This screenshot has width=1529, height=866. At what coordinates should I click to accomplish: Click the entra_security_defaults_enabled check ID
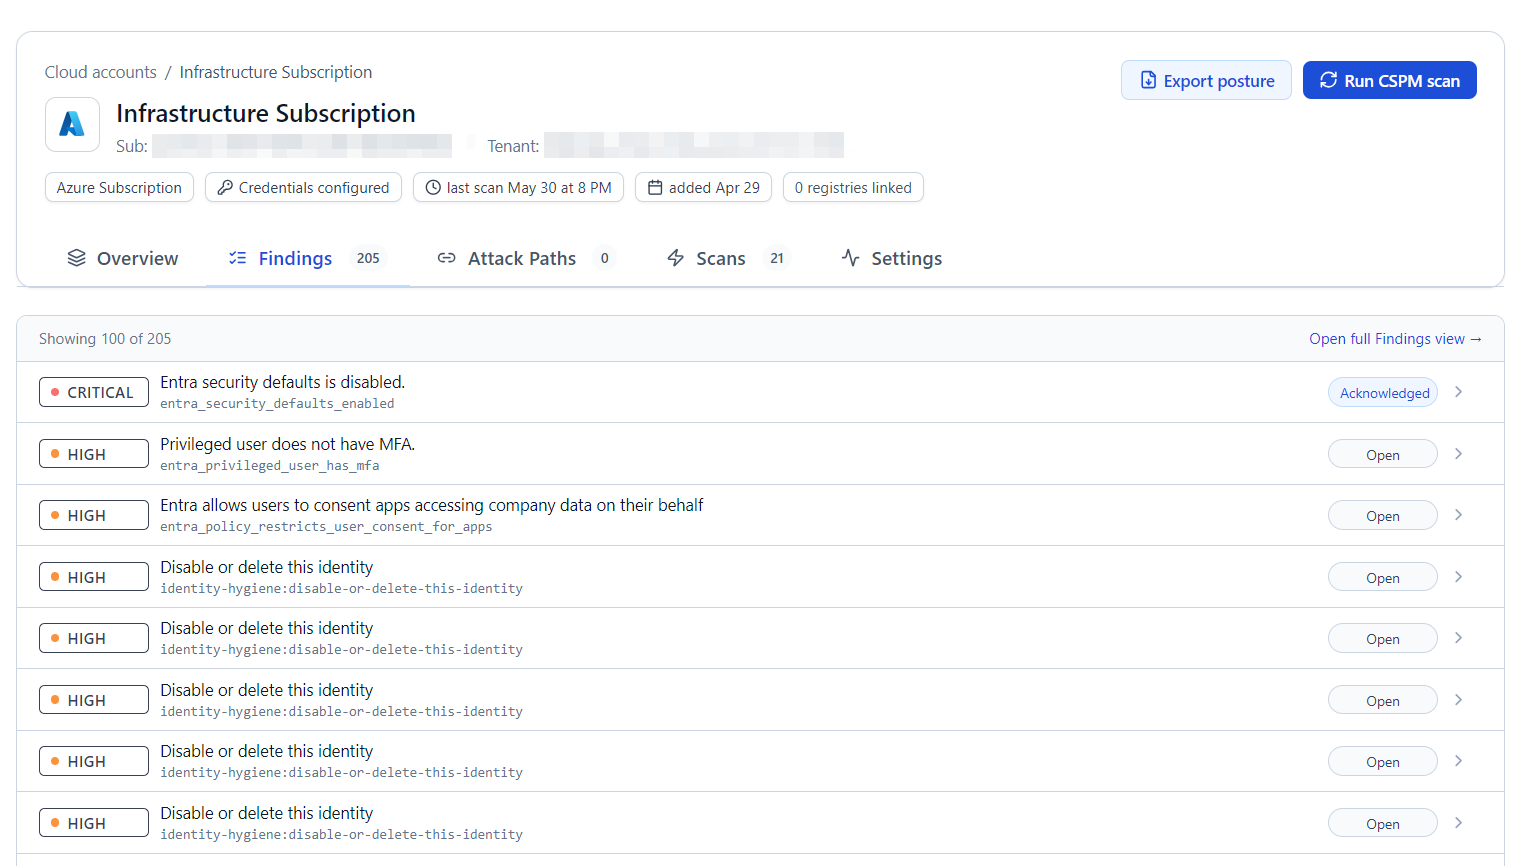[x=277, y=404]
